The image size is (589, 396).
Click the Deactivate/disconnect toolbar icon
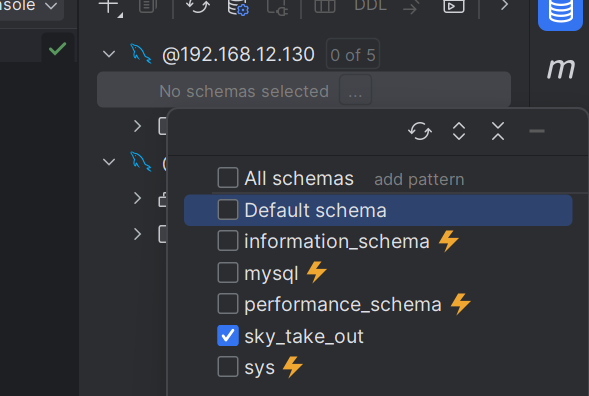pos(277,7)
